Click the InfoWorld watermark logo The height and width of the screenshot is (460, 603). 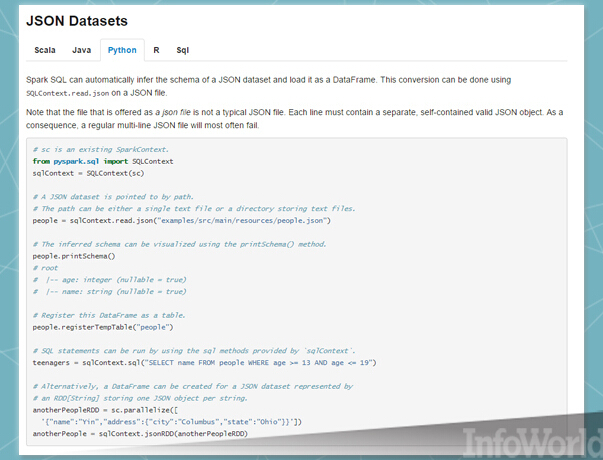[532, 442]
